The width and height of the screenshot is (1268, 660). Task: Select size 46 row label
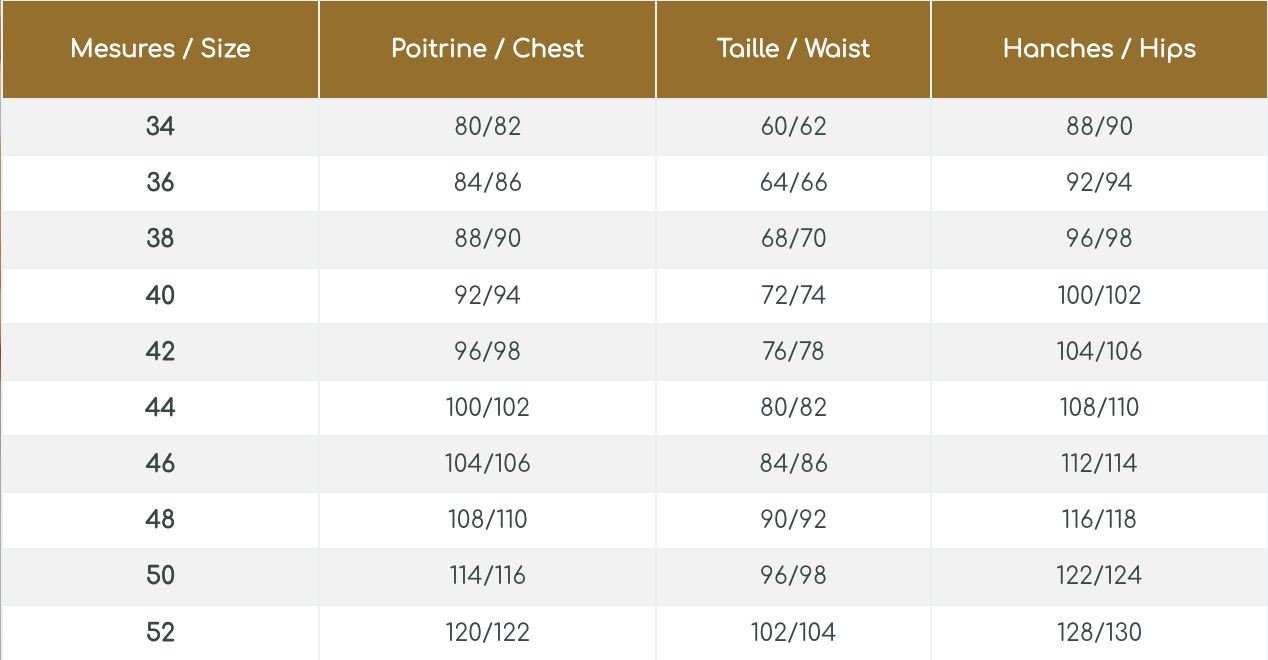tap(160, 463)
